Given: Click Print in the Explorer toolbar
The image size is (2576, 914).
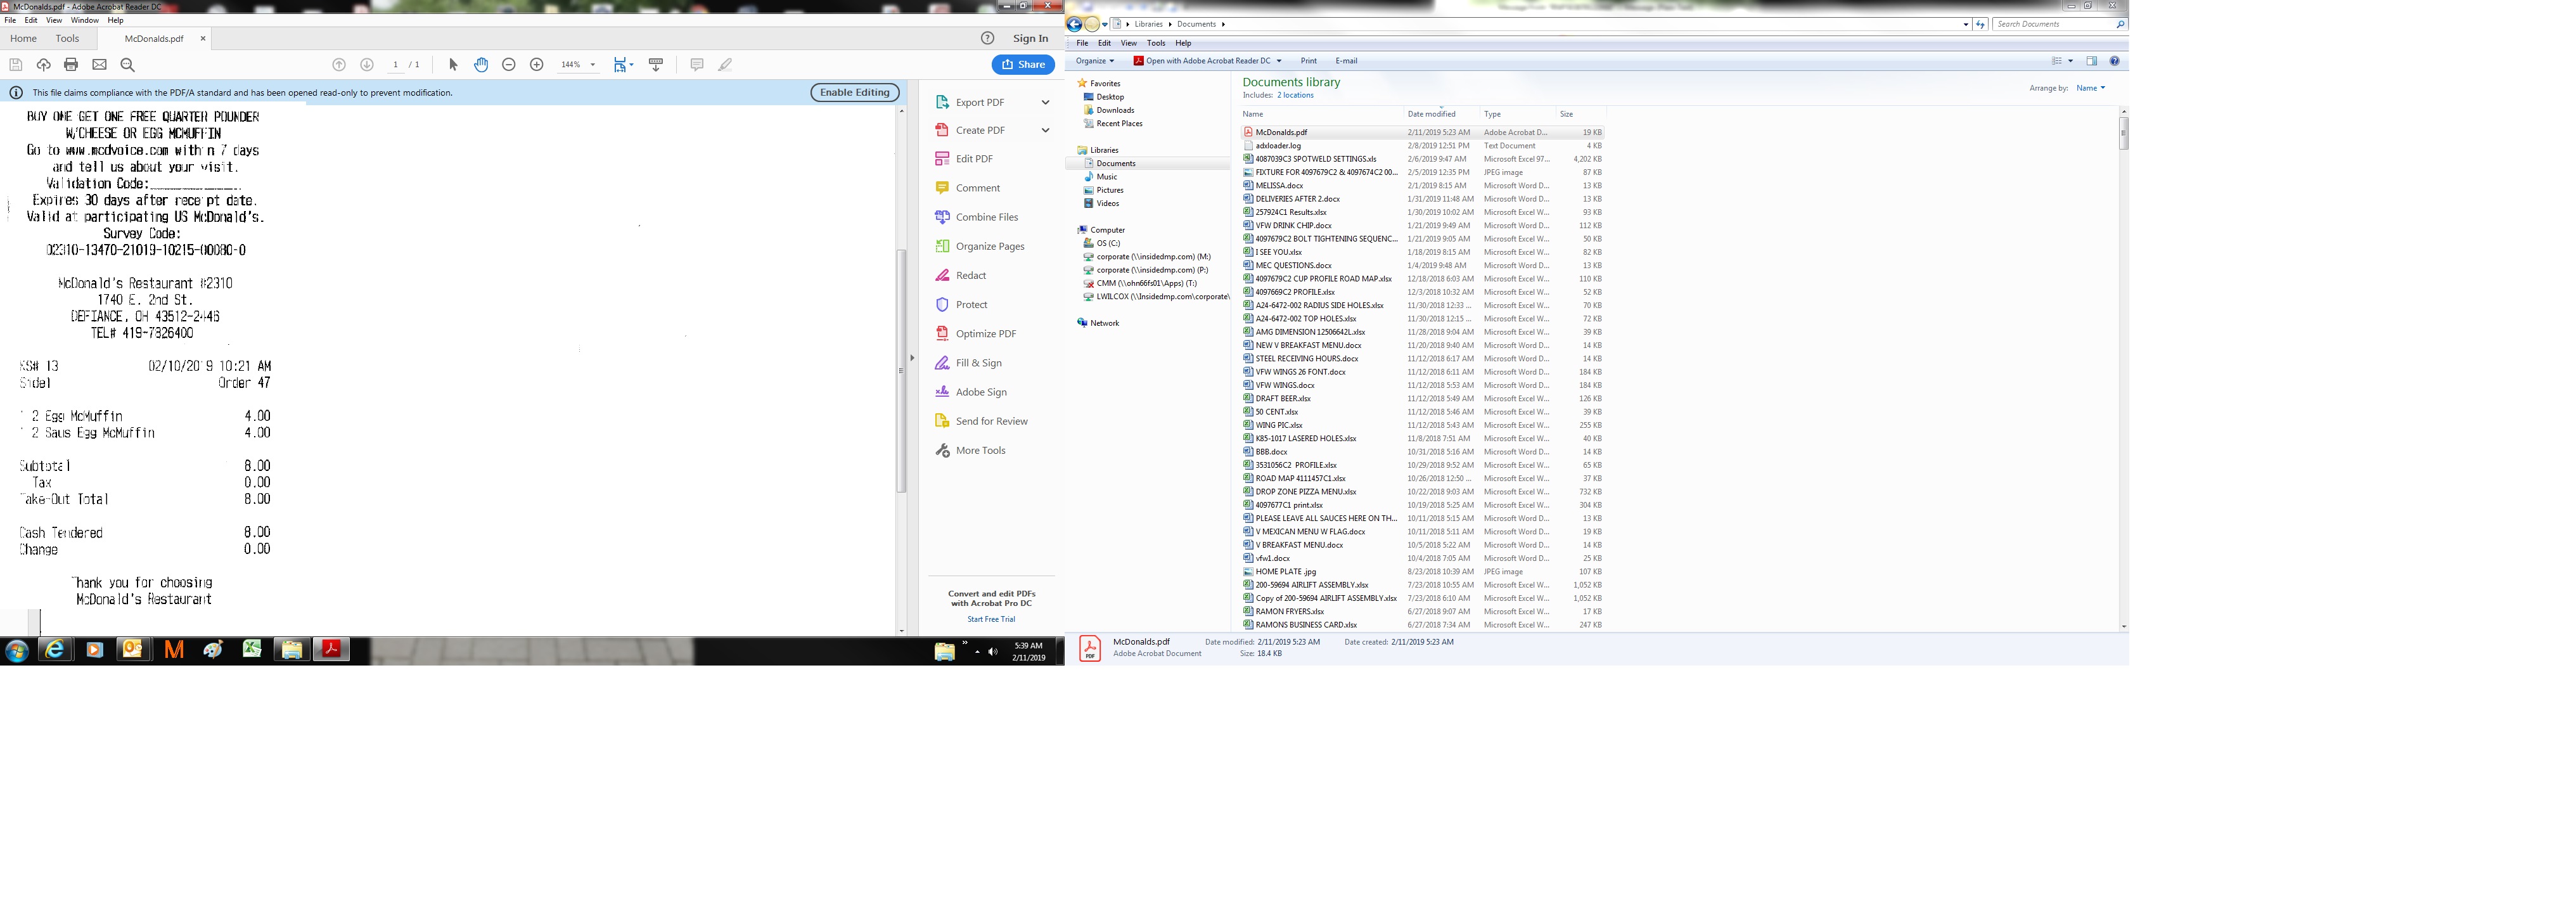Looking at the screenshot, I should (1308, 61).
